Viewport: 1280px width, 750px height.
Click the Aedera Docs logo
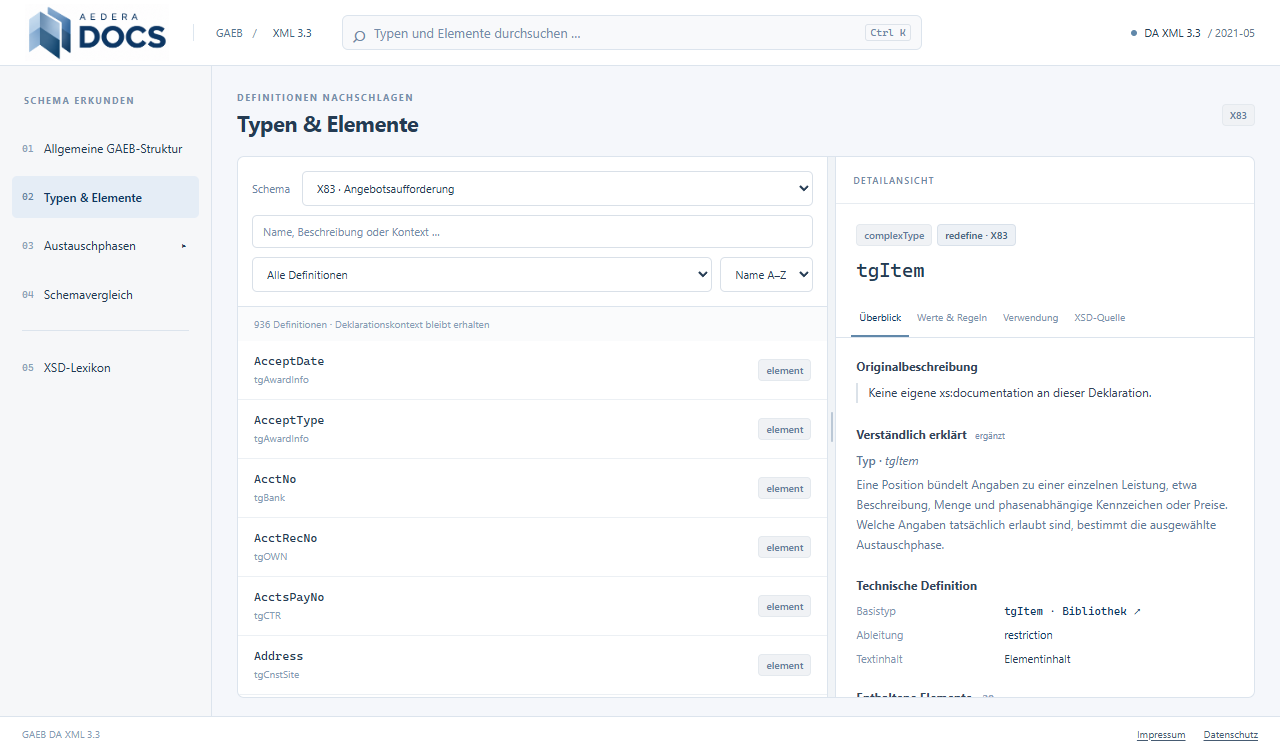(97, 33)
